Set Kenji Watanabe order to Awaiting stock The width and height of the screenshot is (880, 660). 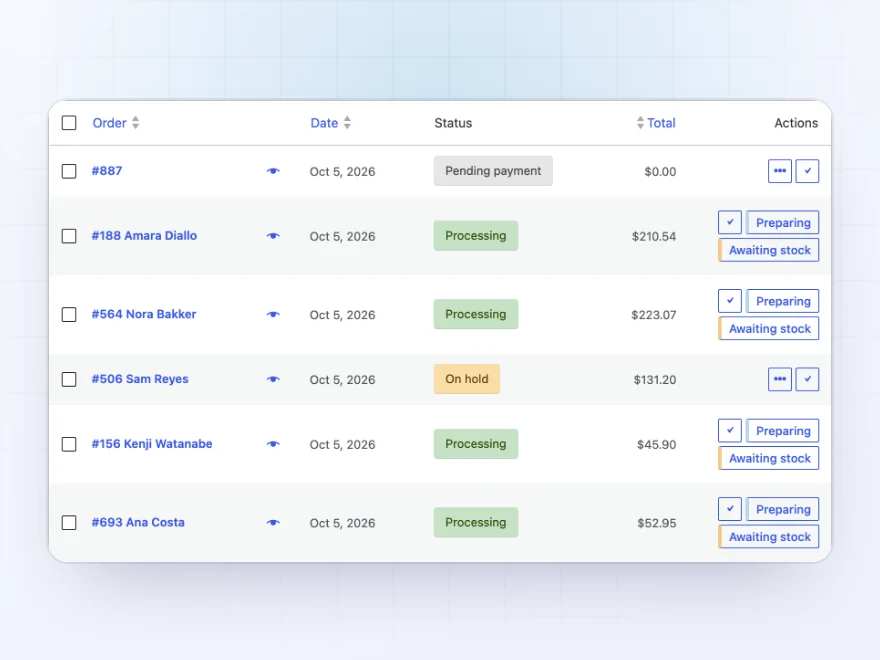768,458
